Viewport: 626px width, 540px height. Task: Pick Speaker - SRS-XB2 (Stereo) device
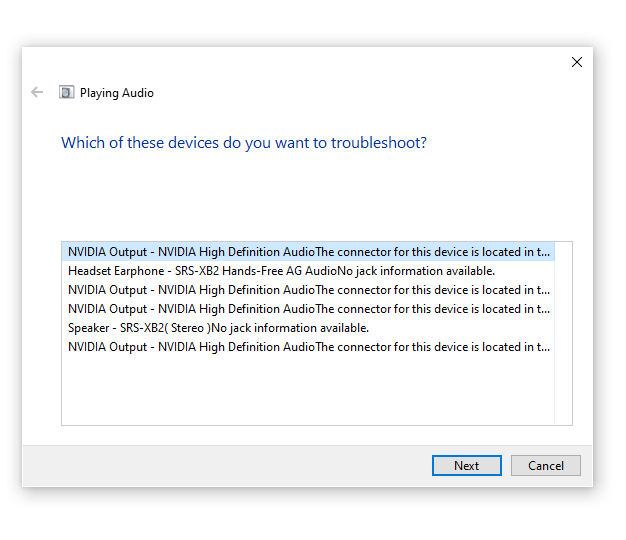pyautogui.click(x=308, y=328)
